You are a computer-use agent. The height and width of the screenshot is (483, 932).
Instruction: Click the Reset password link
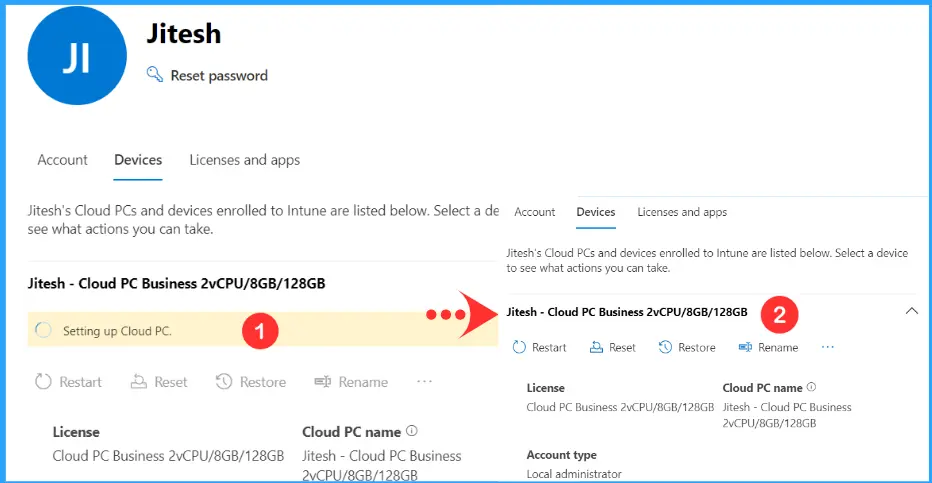[219, 75]
